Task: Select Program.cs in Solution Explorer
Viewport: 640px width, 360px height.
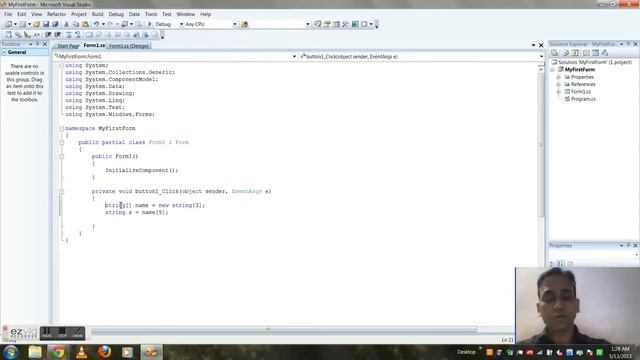Action: tap(583, 99)
